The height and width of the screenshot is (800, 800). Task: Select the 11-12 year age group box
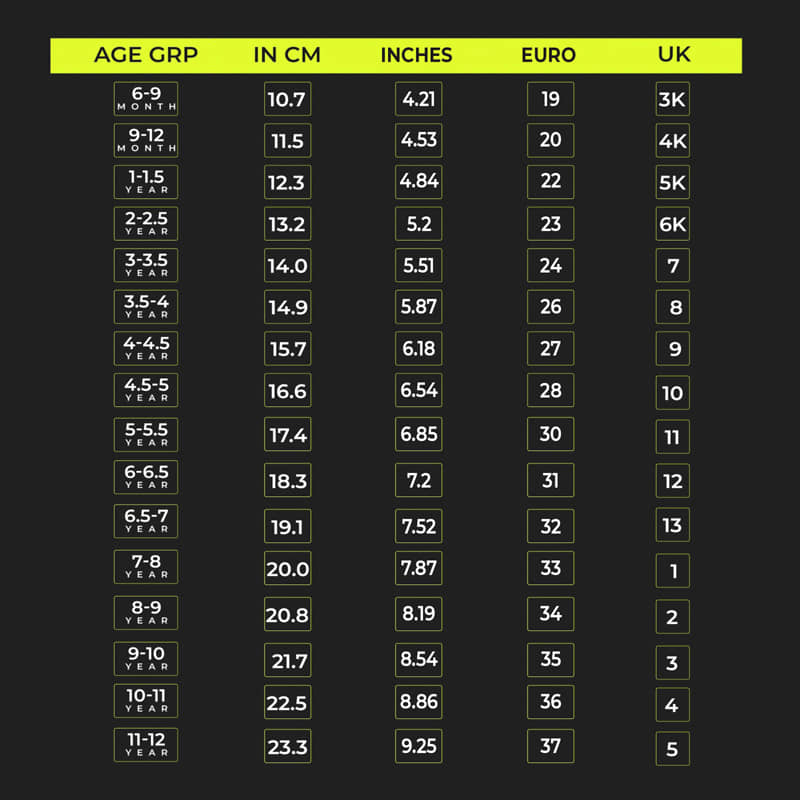tap(146, 746)
